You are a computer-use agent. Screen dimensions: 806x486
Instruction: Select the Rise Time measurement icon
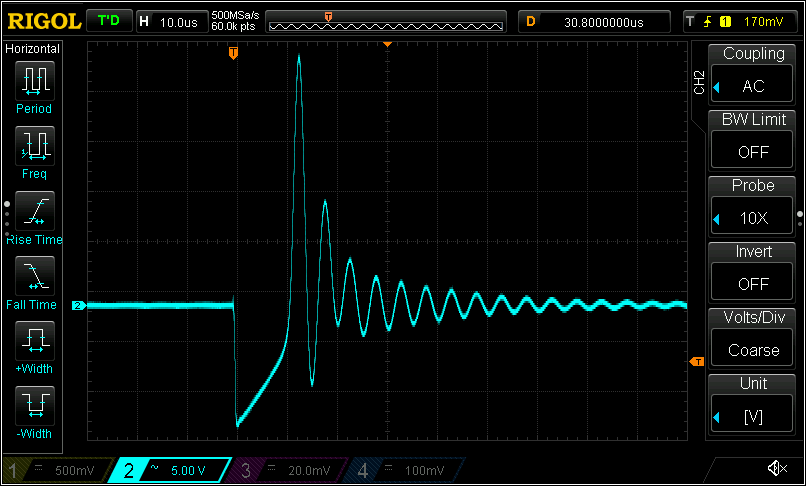34,211
